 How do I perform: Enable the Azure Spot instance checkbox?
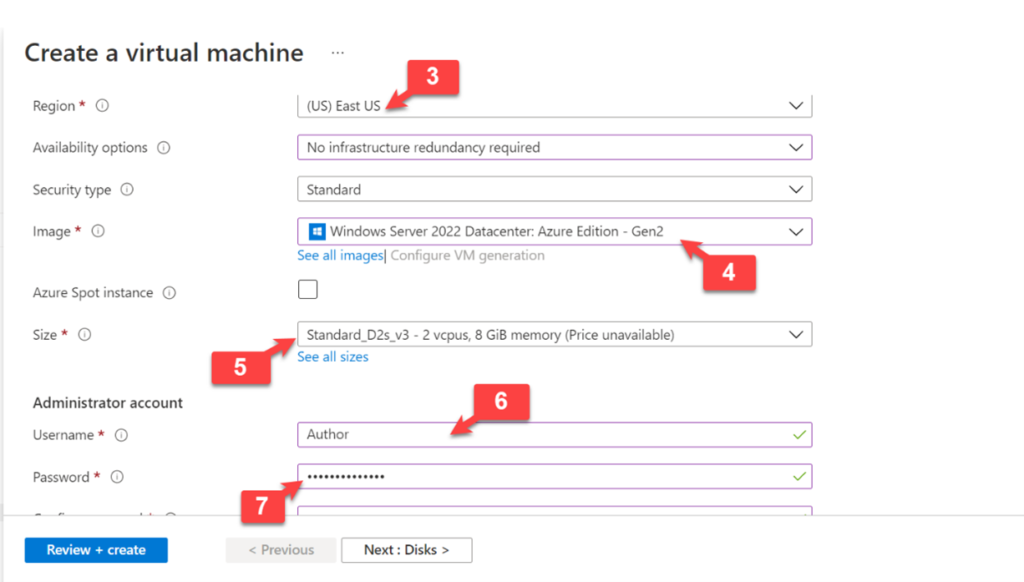pos(308,289)
